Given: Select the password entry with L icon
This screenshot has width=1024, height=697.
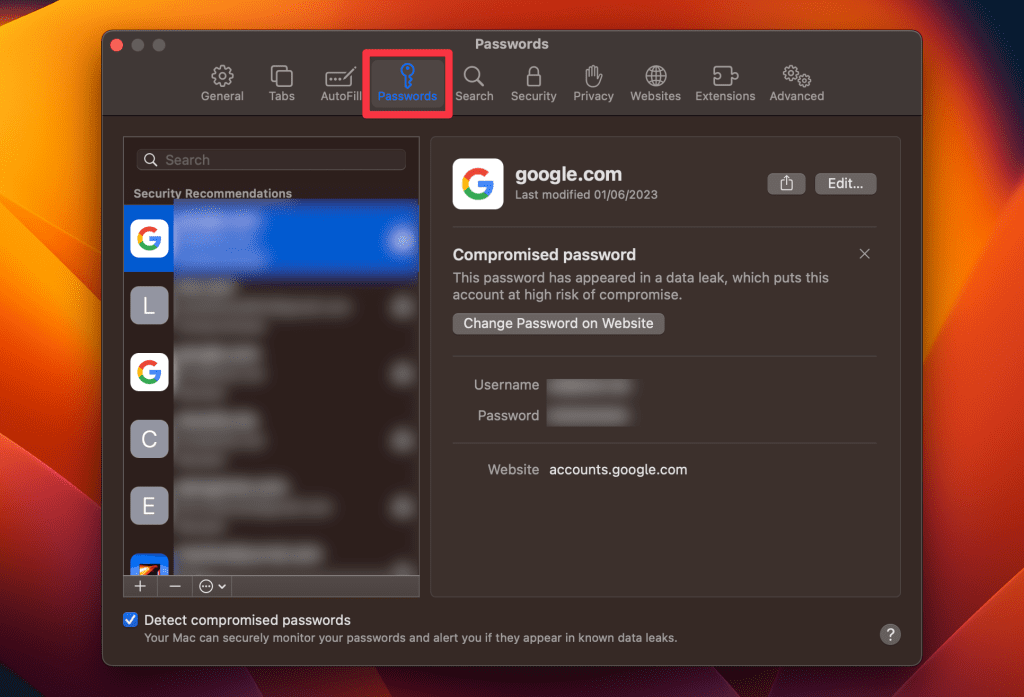Looking at the screenshot, I should (271, 305).
